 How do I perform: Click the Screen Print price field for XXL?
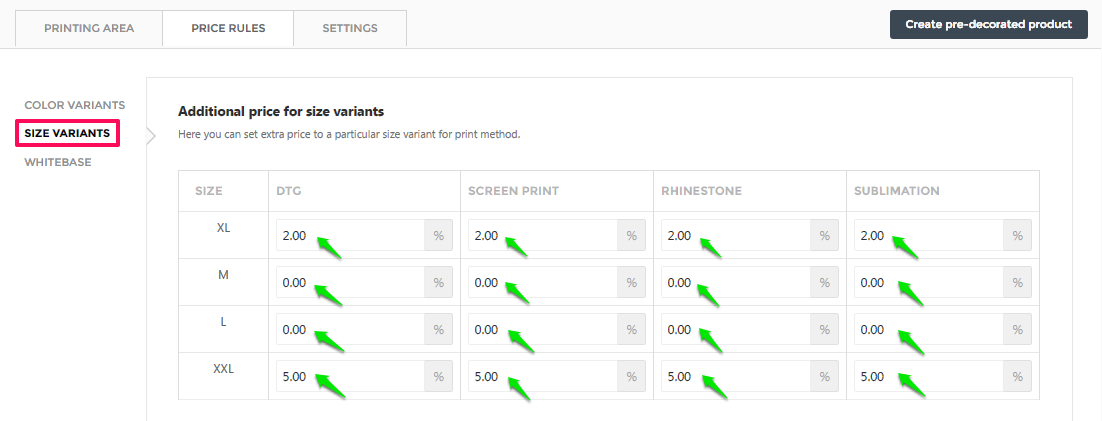point(543,376)
